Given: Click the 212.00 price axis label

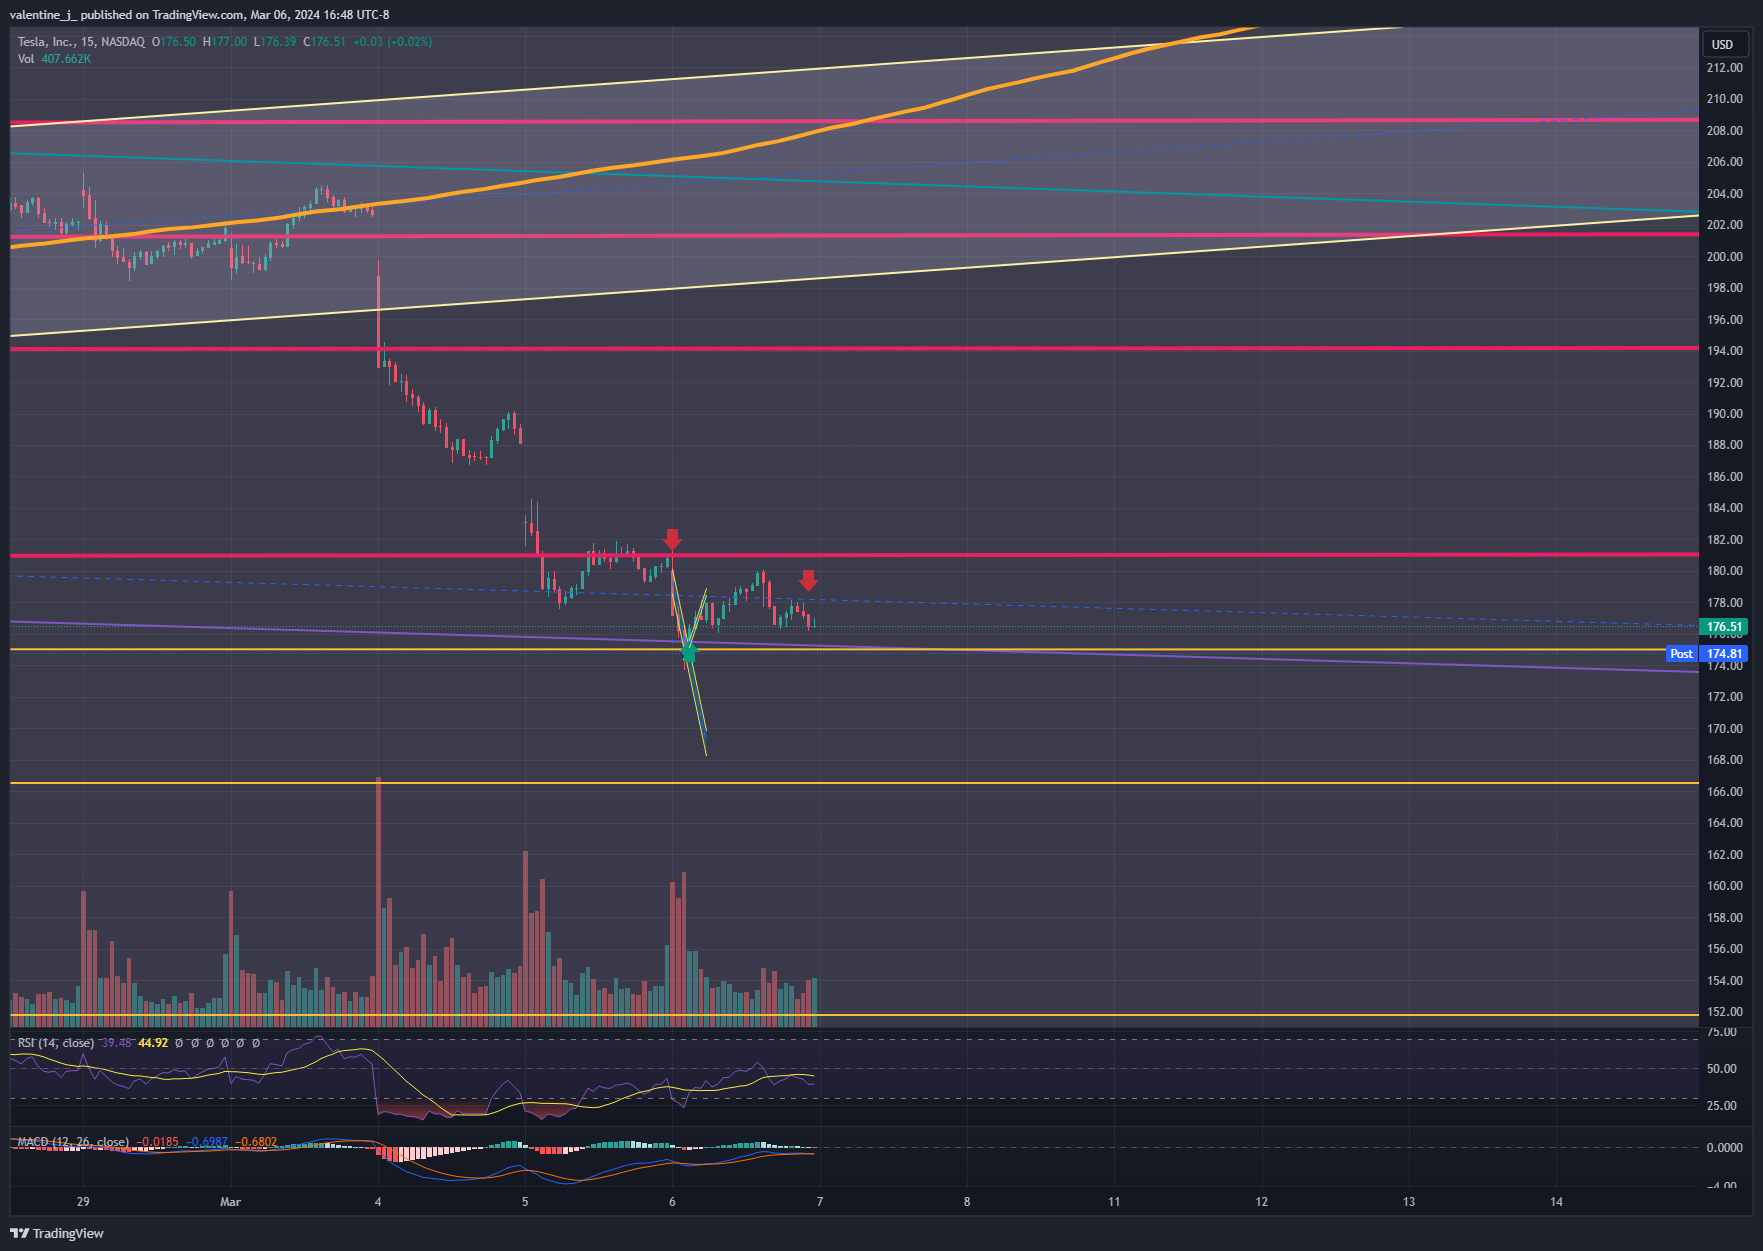Looking at the screenshot, I should coord(1724,68).
